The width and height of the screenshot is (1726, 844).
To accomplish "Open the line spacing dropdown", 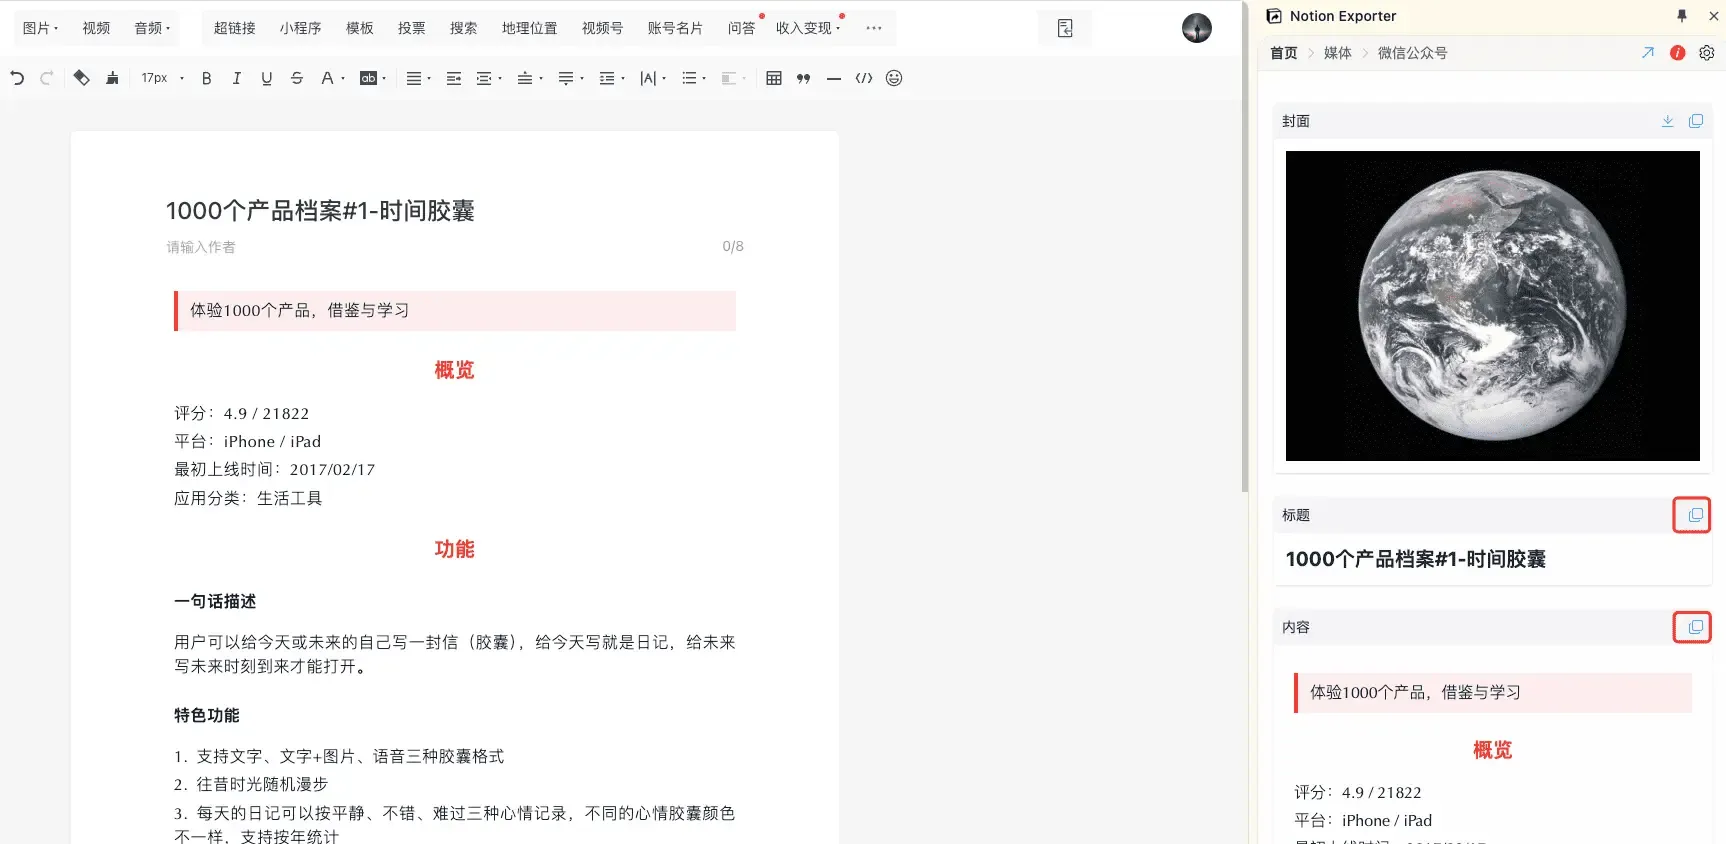I will coord(612,78).
